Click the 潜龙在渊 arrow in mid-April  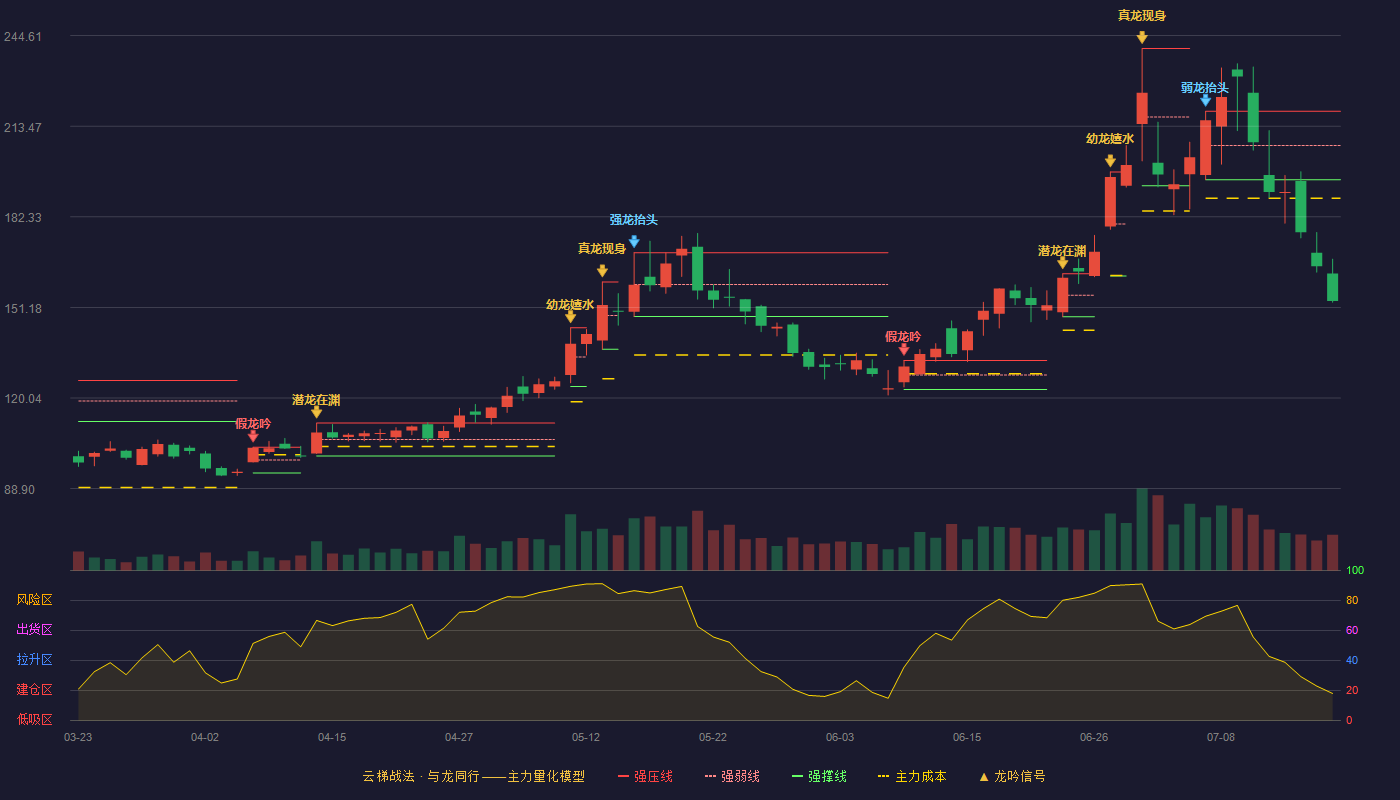click(x=317, y=412)
